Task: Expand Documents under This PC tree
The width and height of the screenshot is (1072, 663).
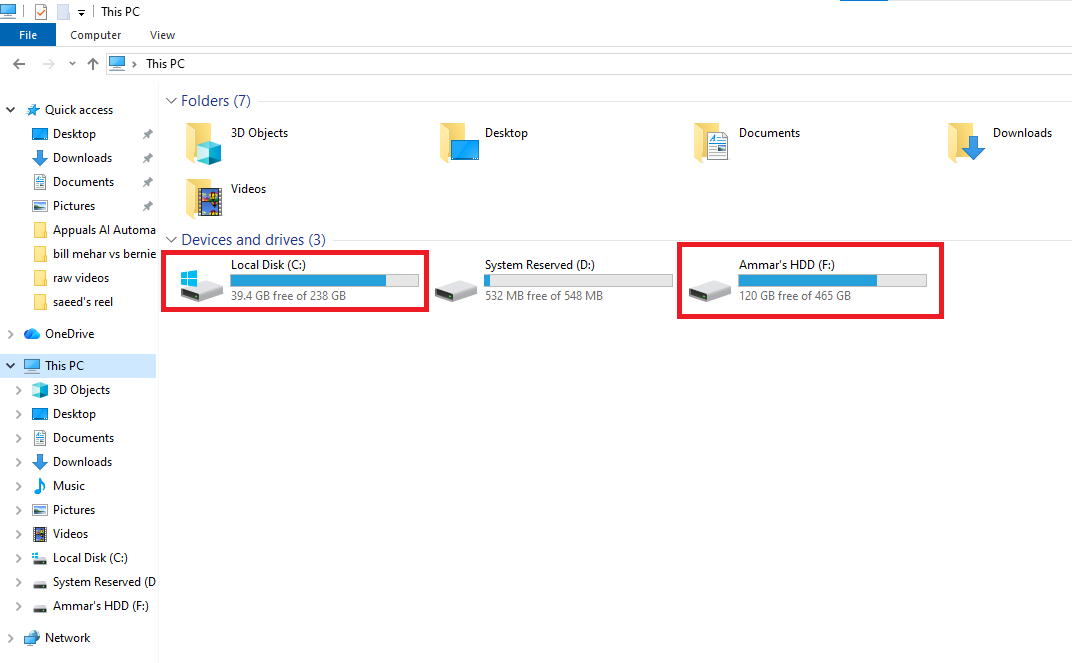Action: click(x=18, y=438)
